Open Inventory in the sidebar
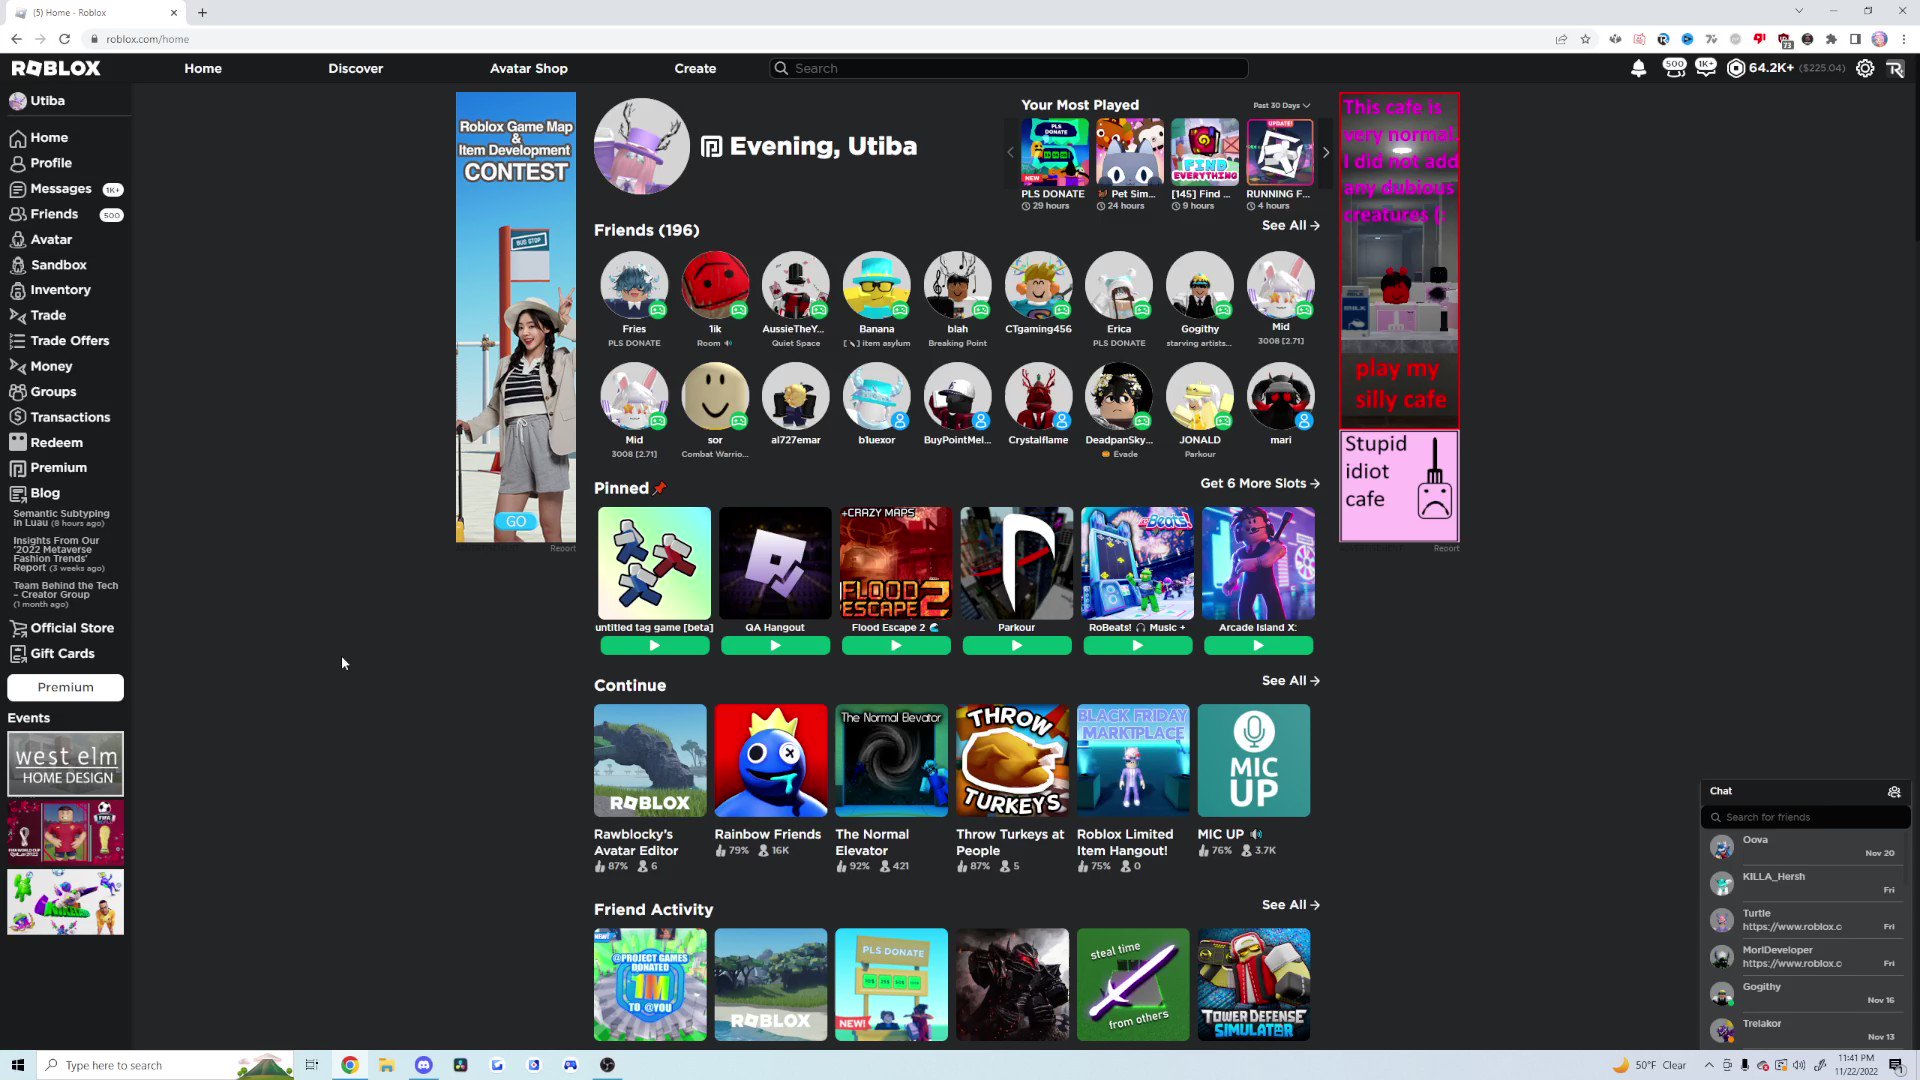The width and height of the screenshot is (1920, 1080). click(50, 290)
